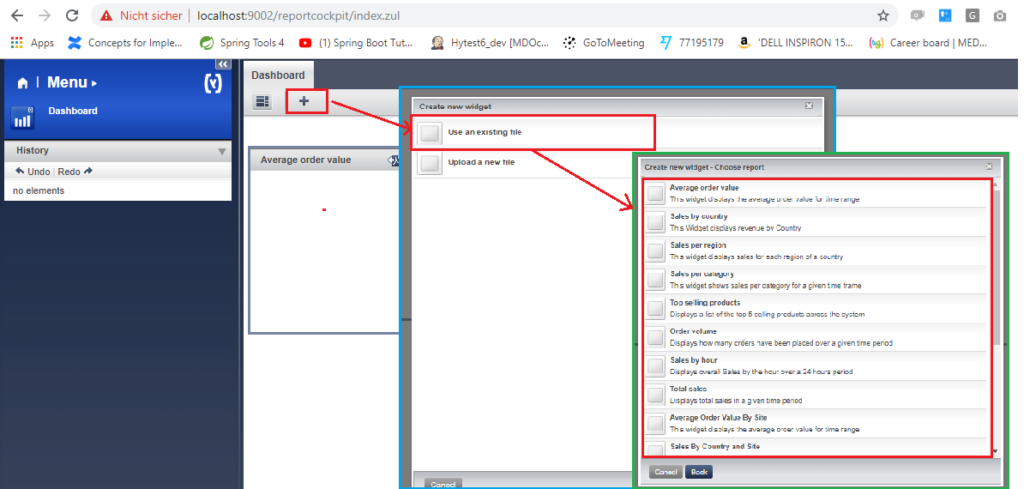Bookmark page with the star icon

pos(883,16)
